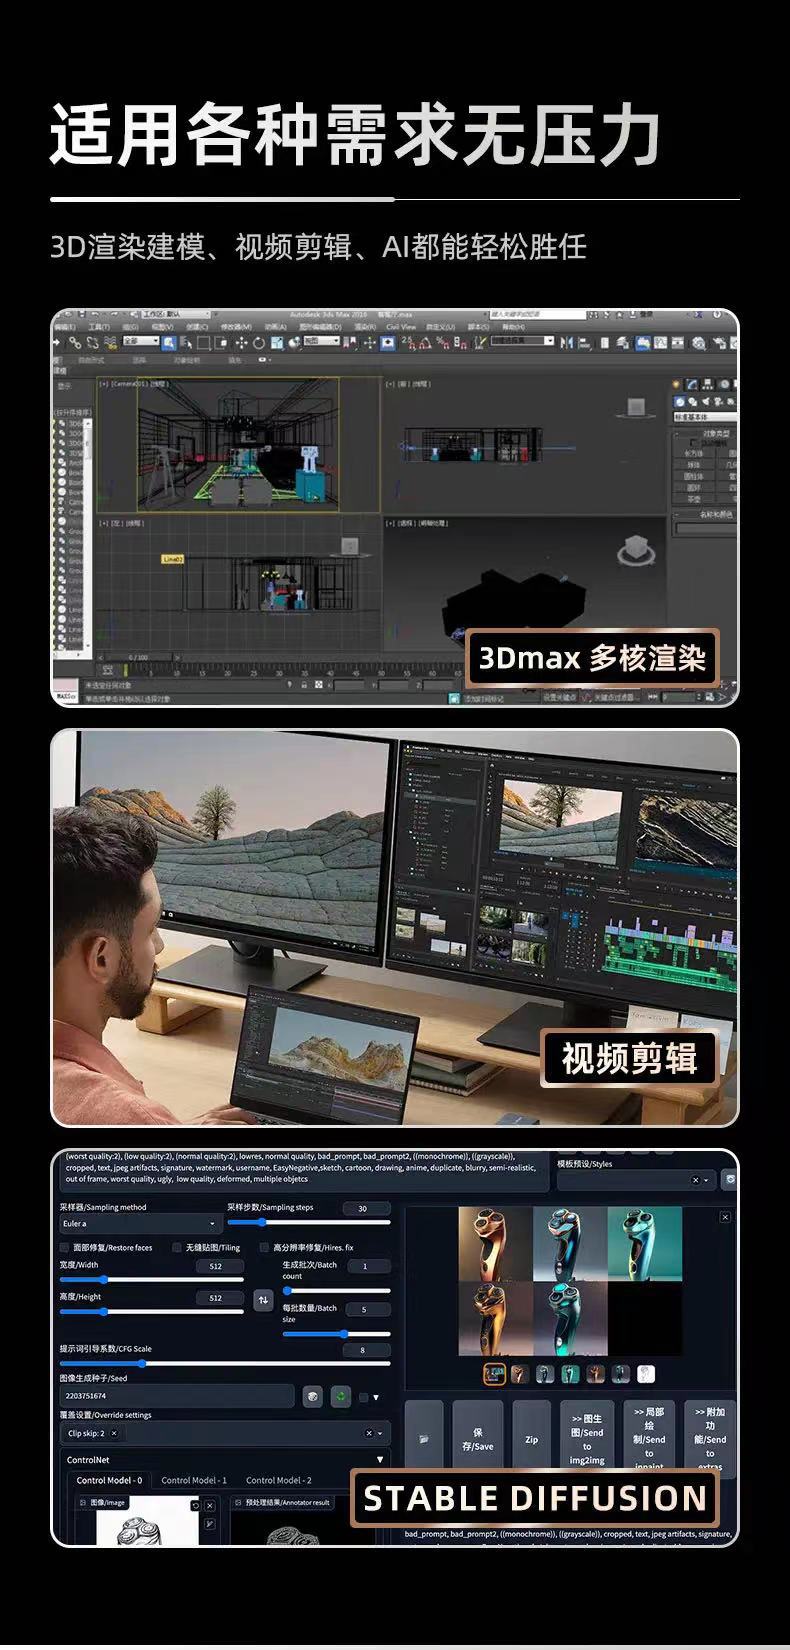Close the generated image preview with X
Viewport: 790px width, 1650px height.
pyautogui.click(x=725, y=1217)
